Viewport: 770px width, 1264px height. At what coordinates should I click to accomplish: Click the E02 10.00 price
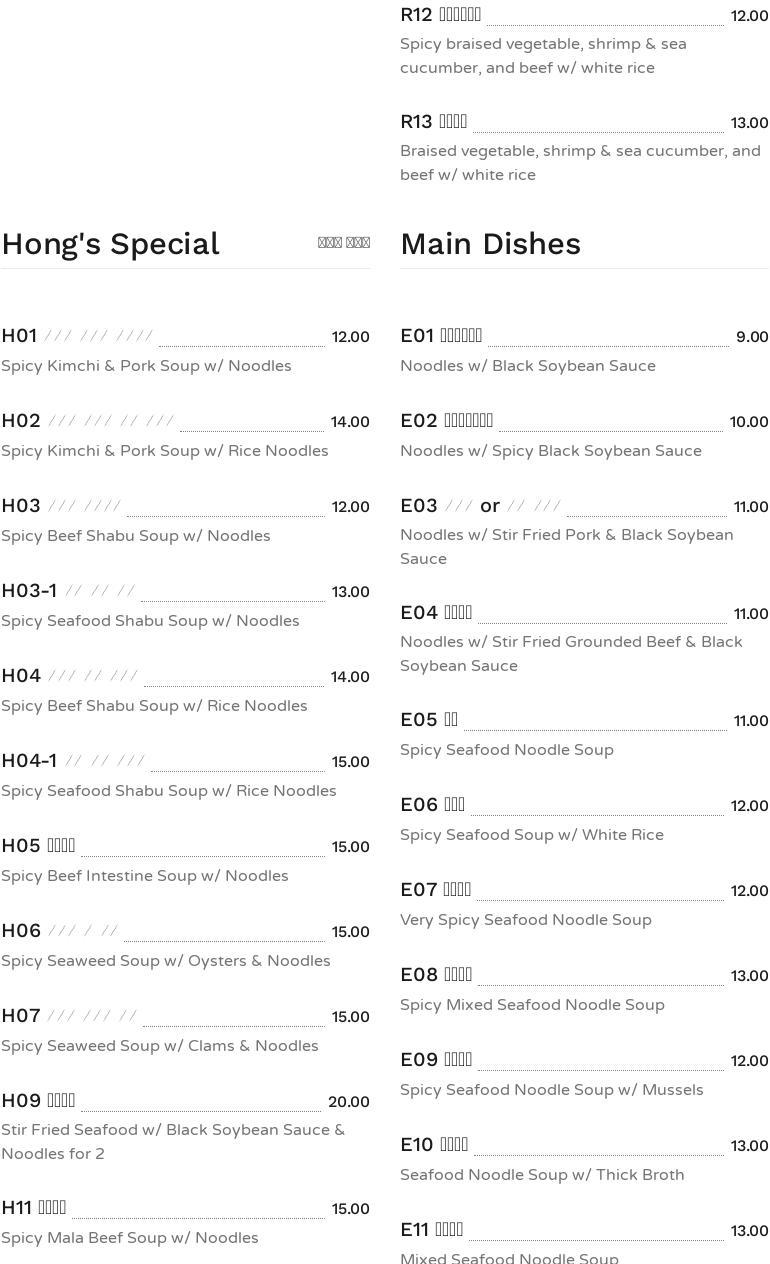(748, 422)
